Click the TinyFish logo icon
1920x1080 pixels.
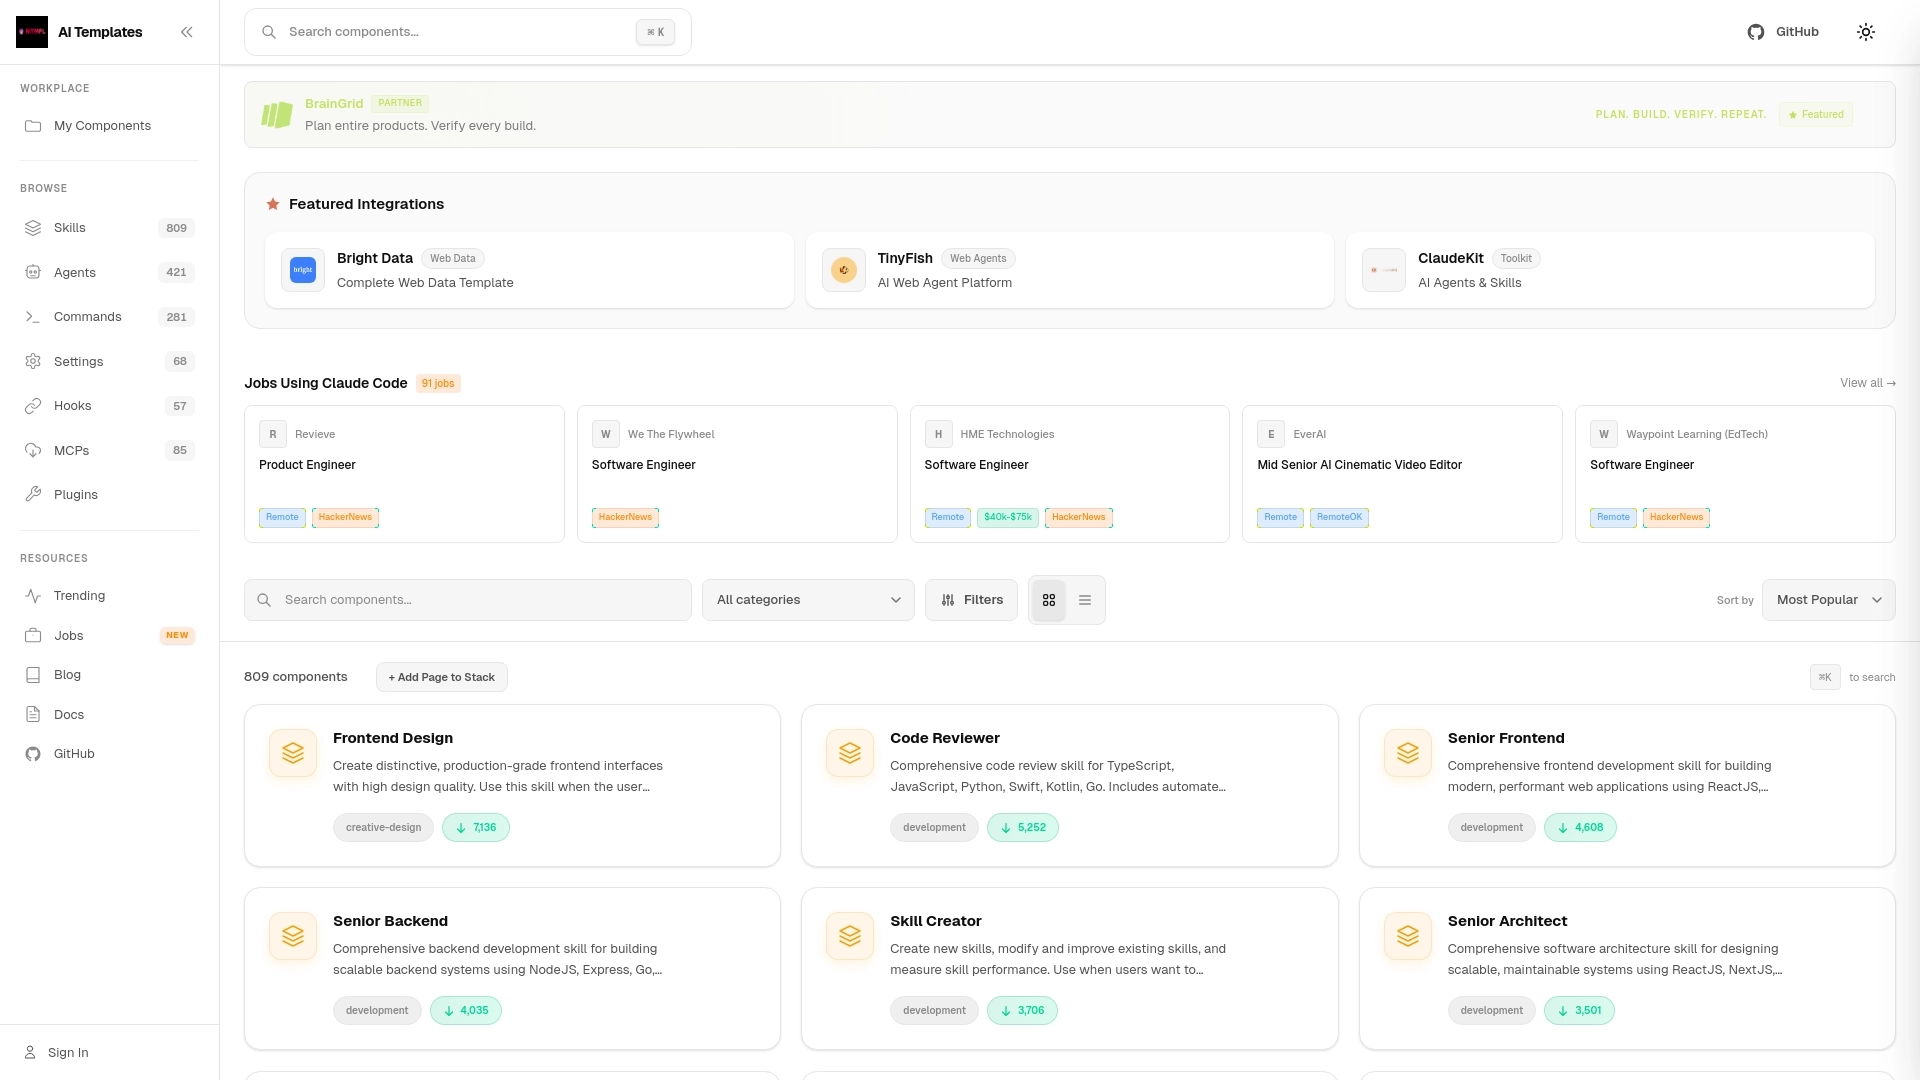pos(844,270)
